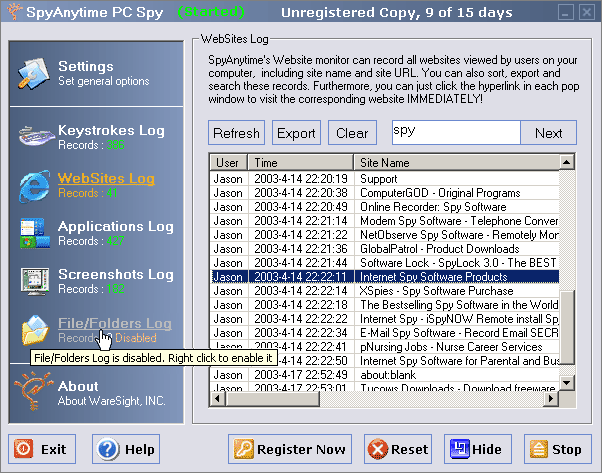Select 'The Bestselling Spy Software' row
The width and height of the screenshot is (602, 473).
pos(384,304)
